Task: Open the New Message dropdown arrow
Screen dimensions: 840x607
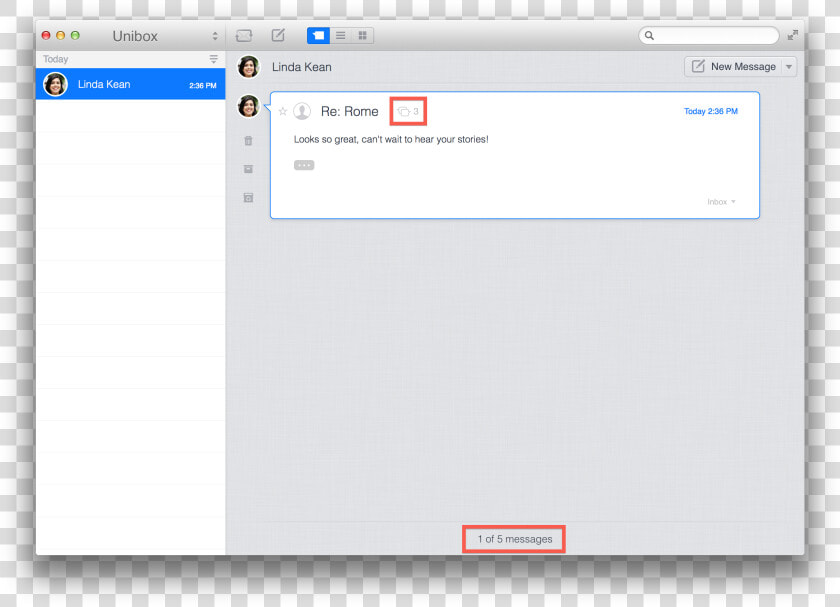Action: point(789,67)
